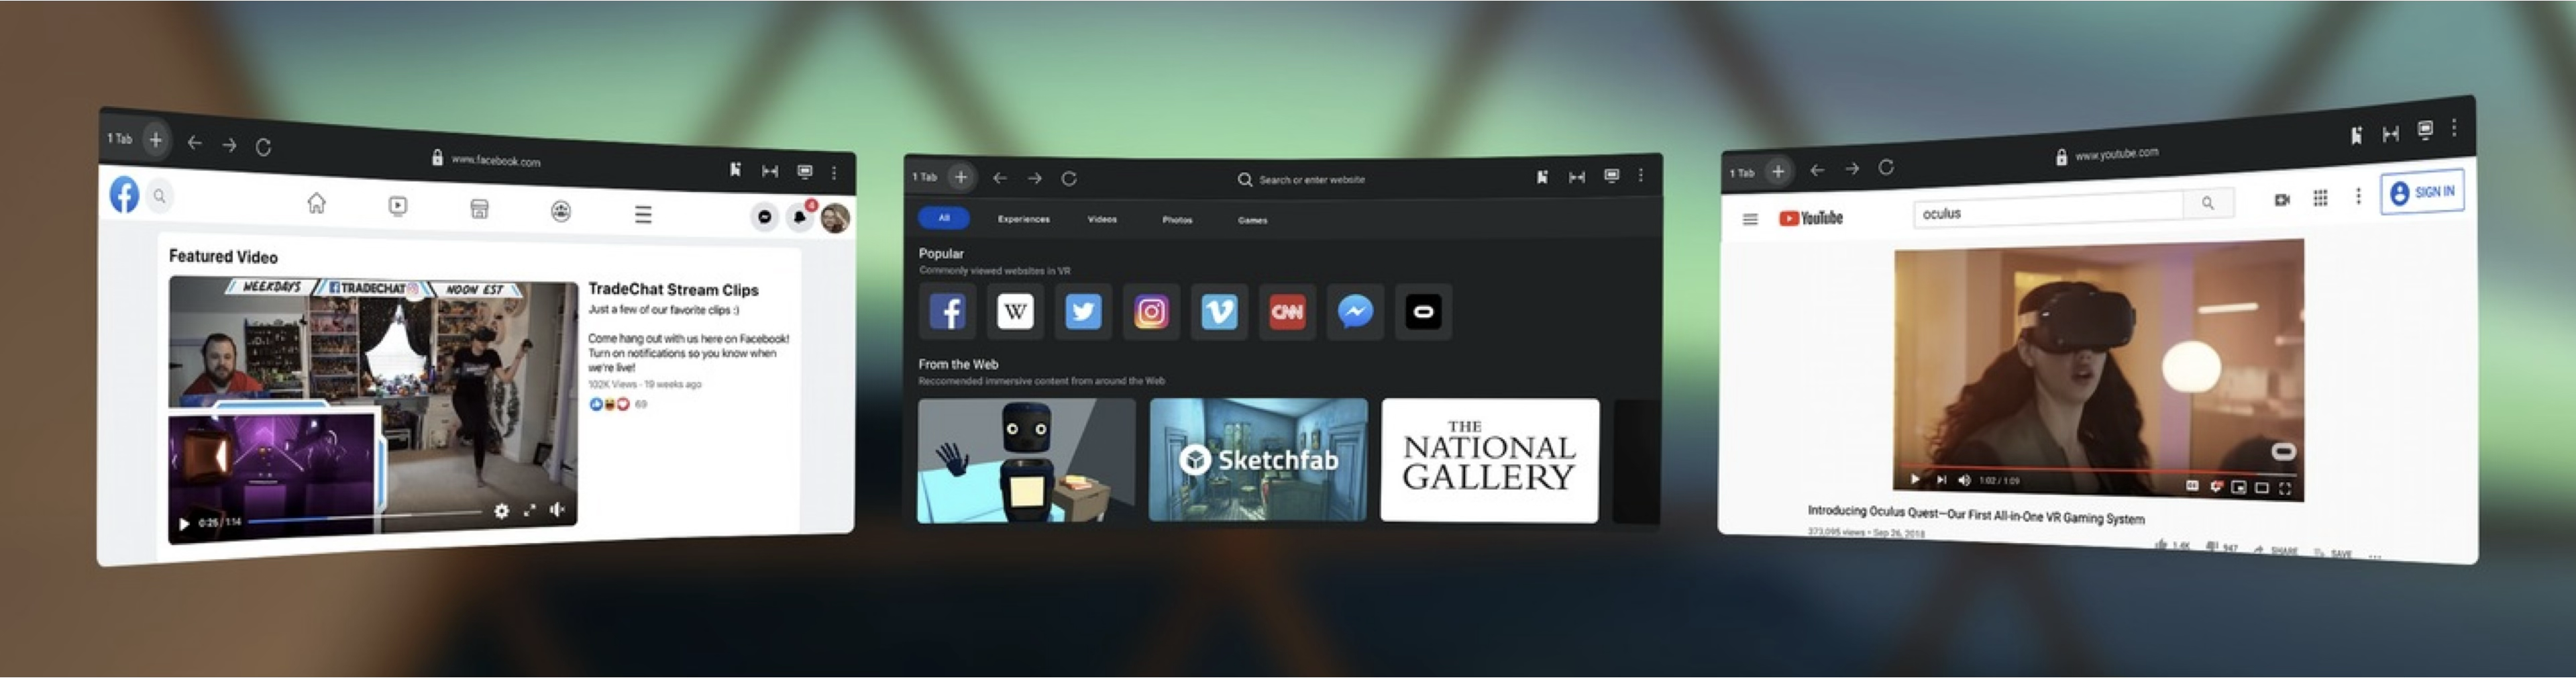2576x678 pixels.
Task: Click the YouTube SIGN IN button
Action: pyautogui.click(x=2422, y=192)
